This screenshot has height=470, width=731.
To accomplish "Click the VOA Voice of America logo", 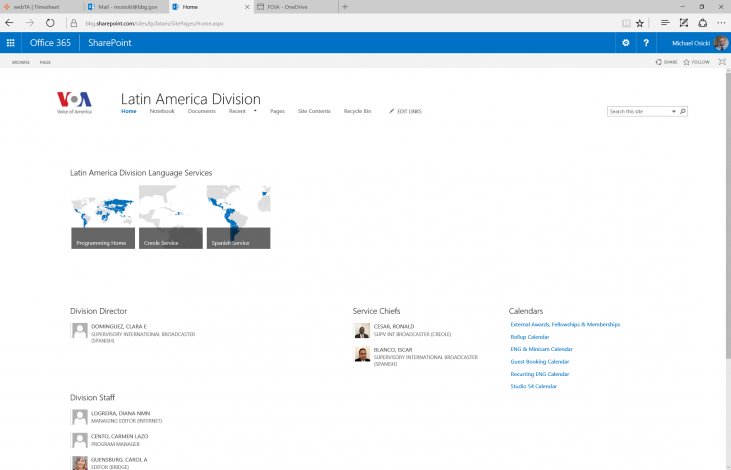I will pyautogui.click(x=74, y=103).
